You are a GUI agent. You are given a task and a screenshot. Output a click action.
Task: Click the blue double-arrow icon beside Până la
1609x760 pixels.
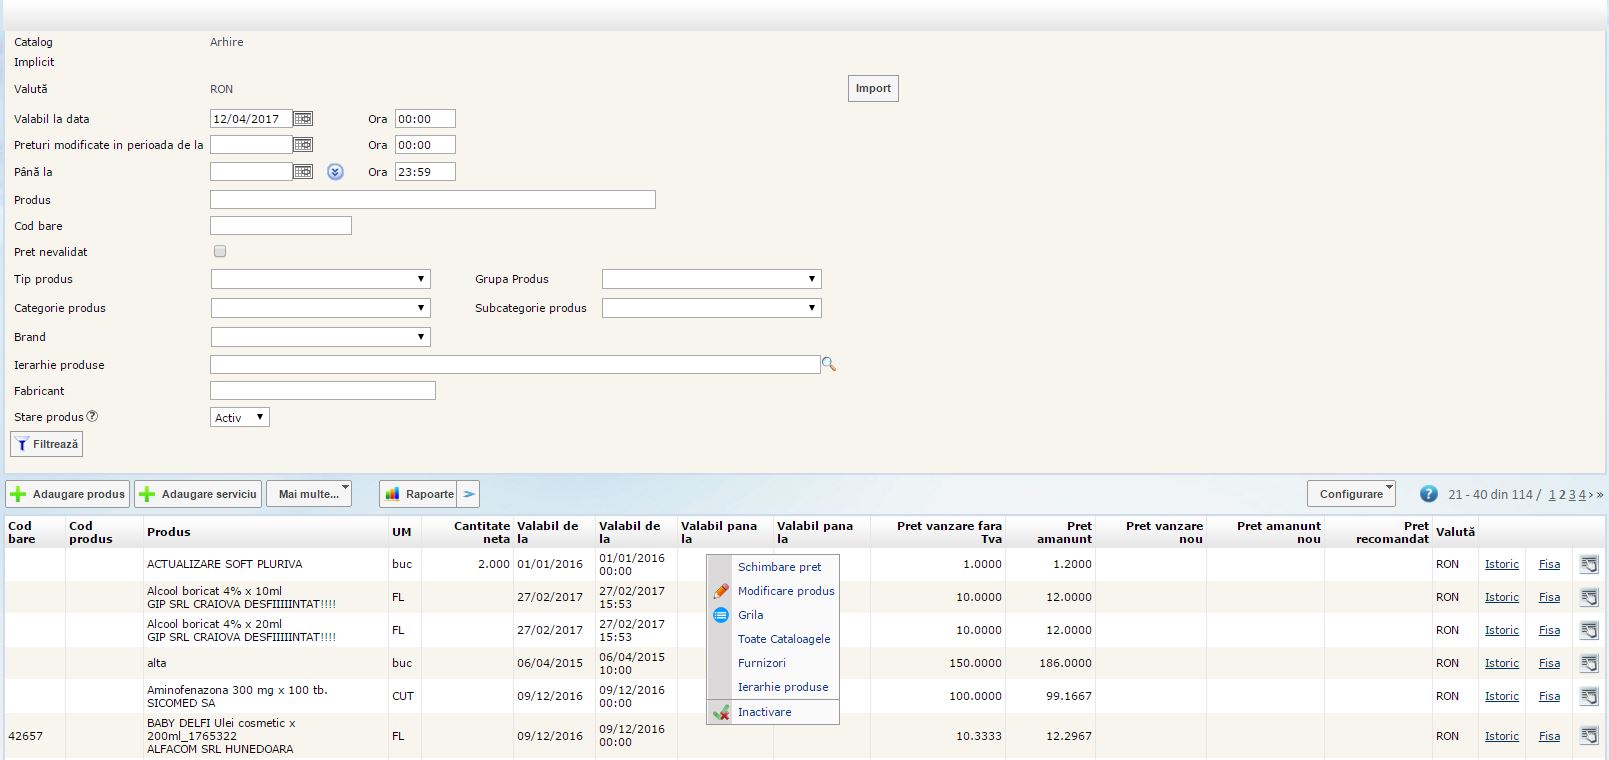335,172
